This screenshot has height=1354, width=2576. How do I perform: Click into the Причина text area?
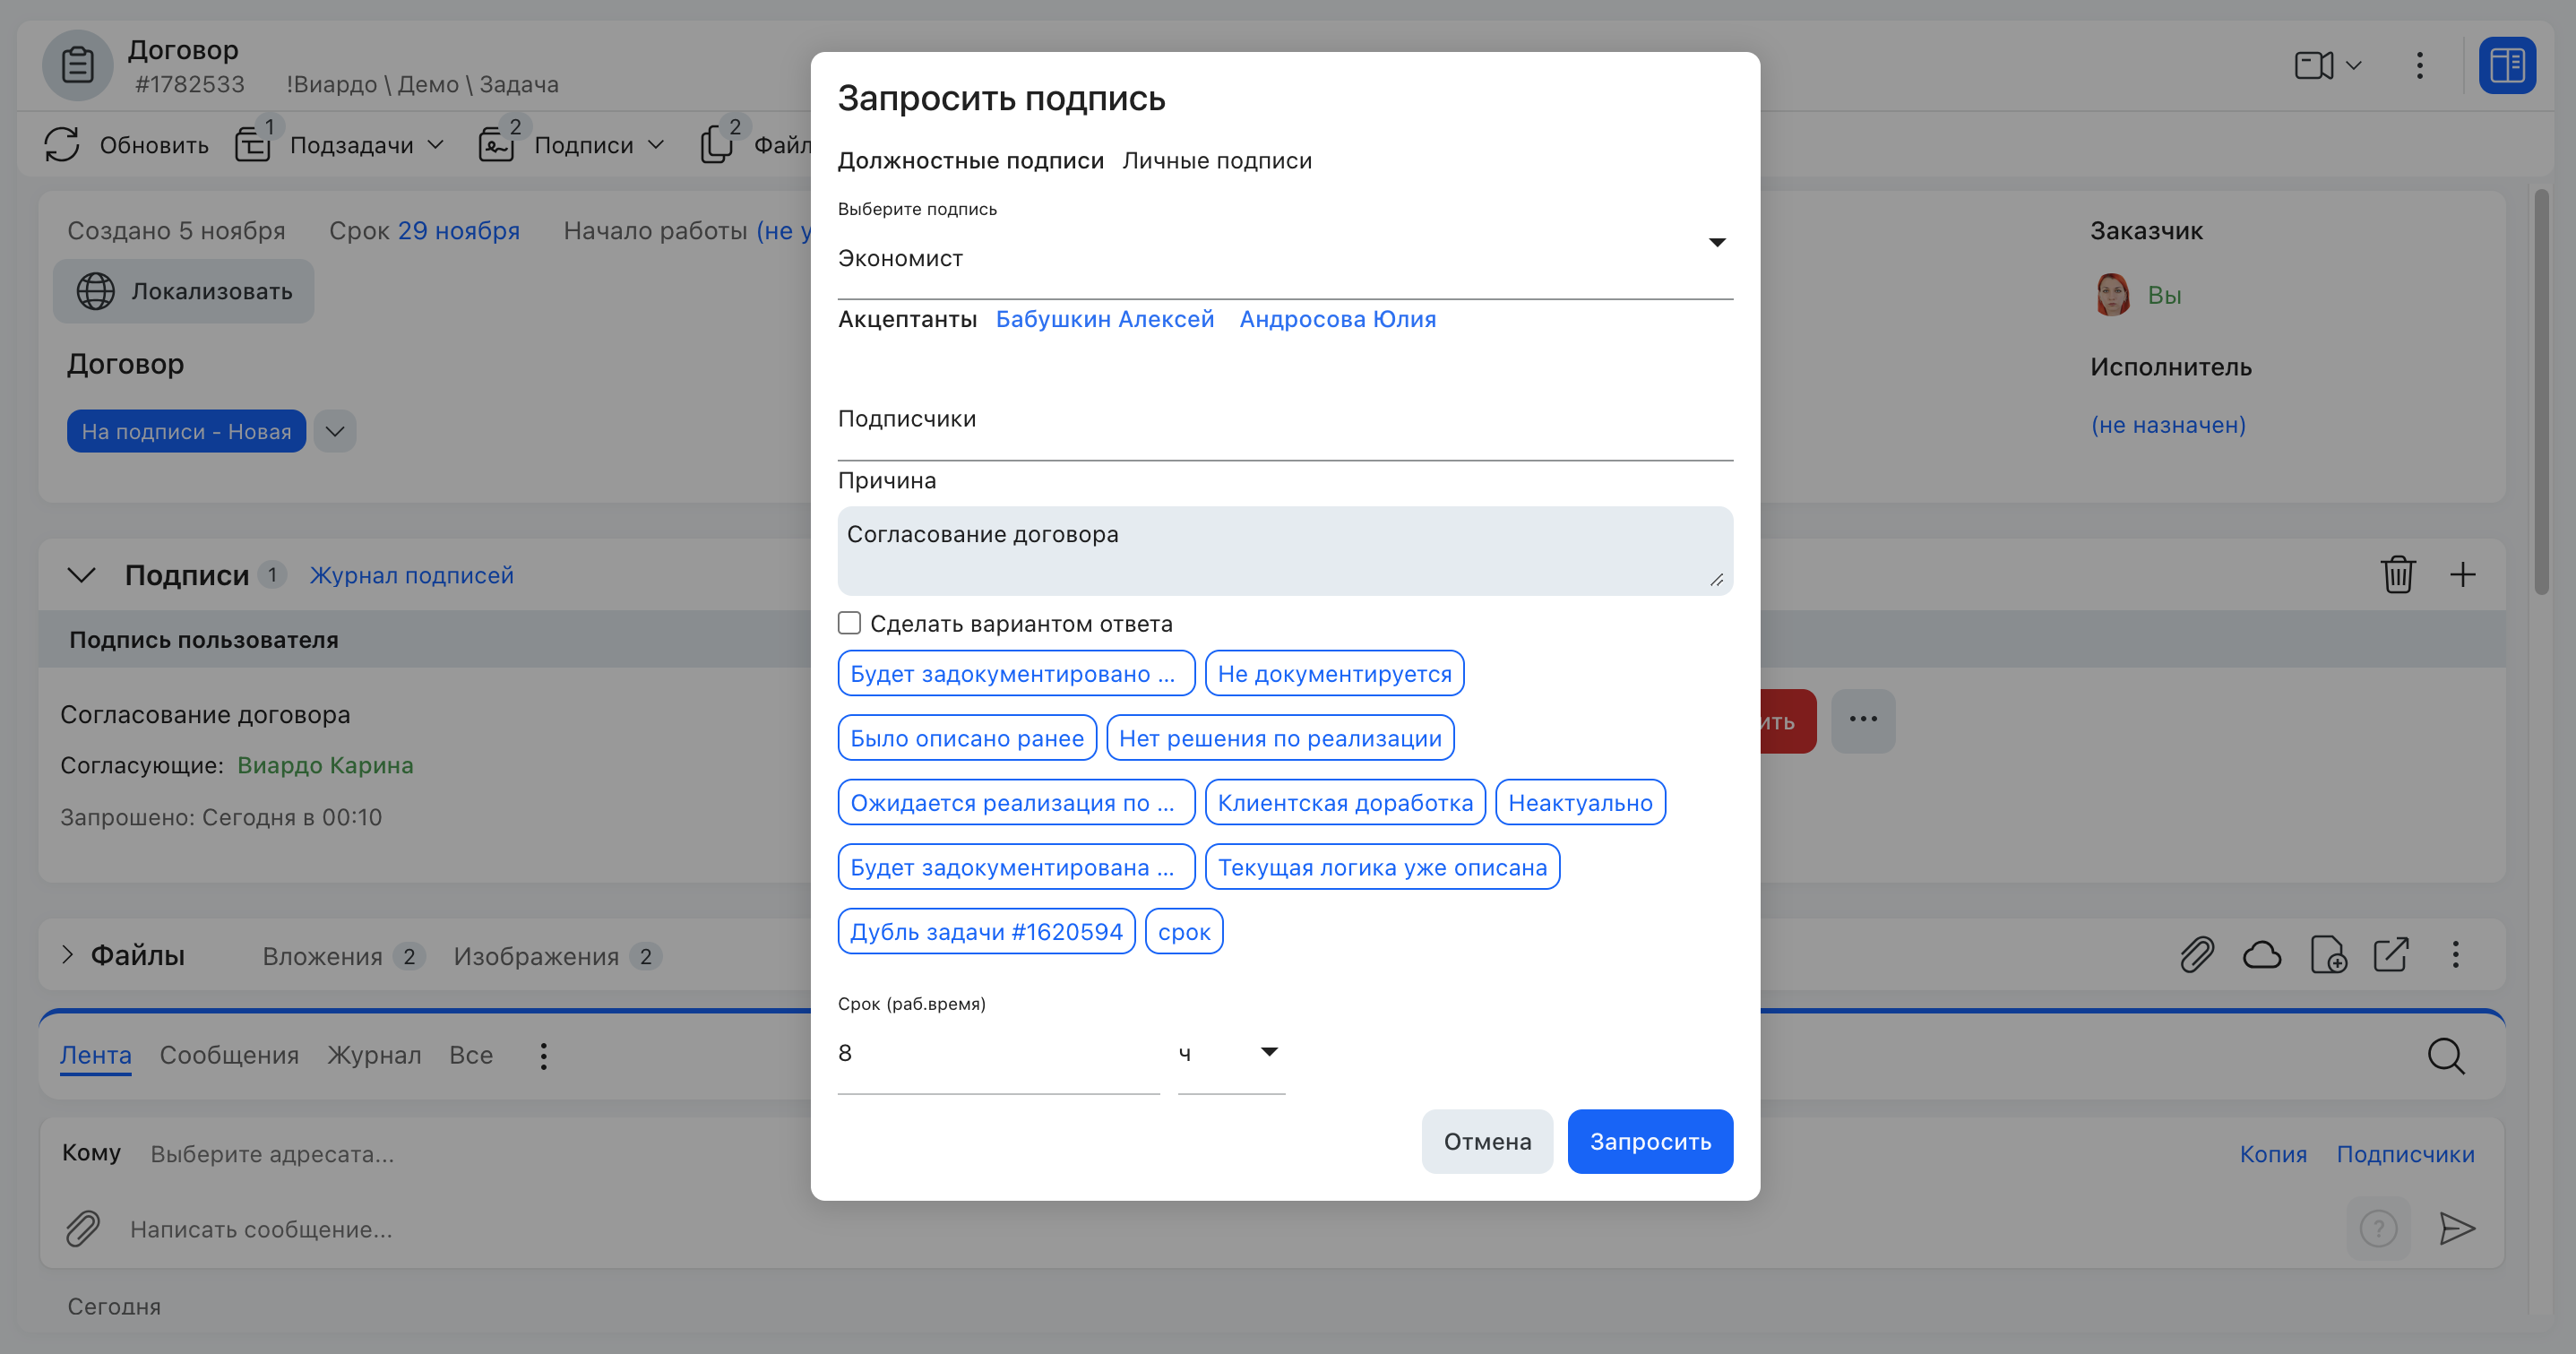coord(1285,551)
